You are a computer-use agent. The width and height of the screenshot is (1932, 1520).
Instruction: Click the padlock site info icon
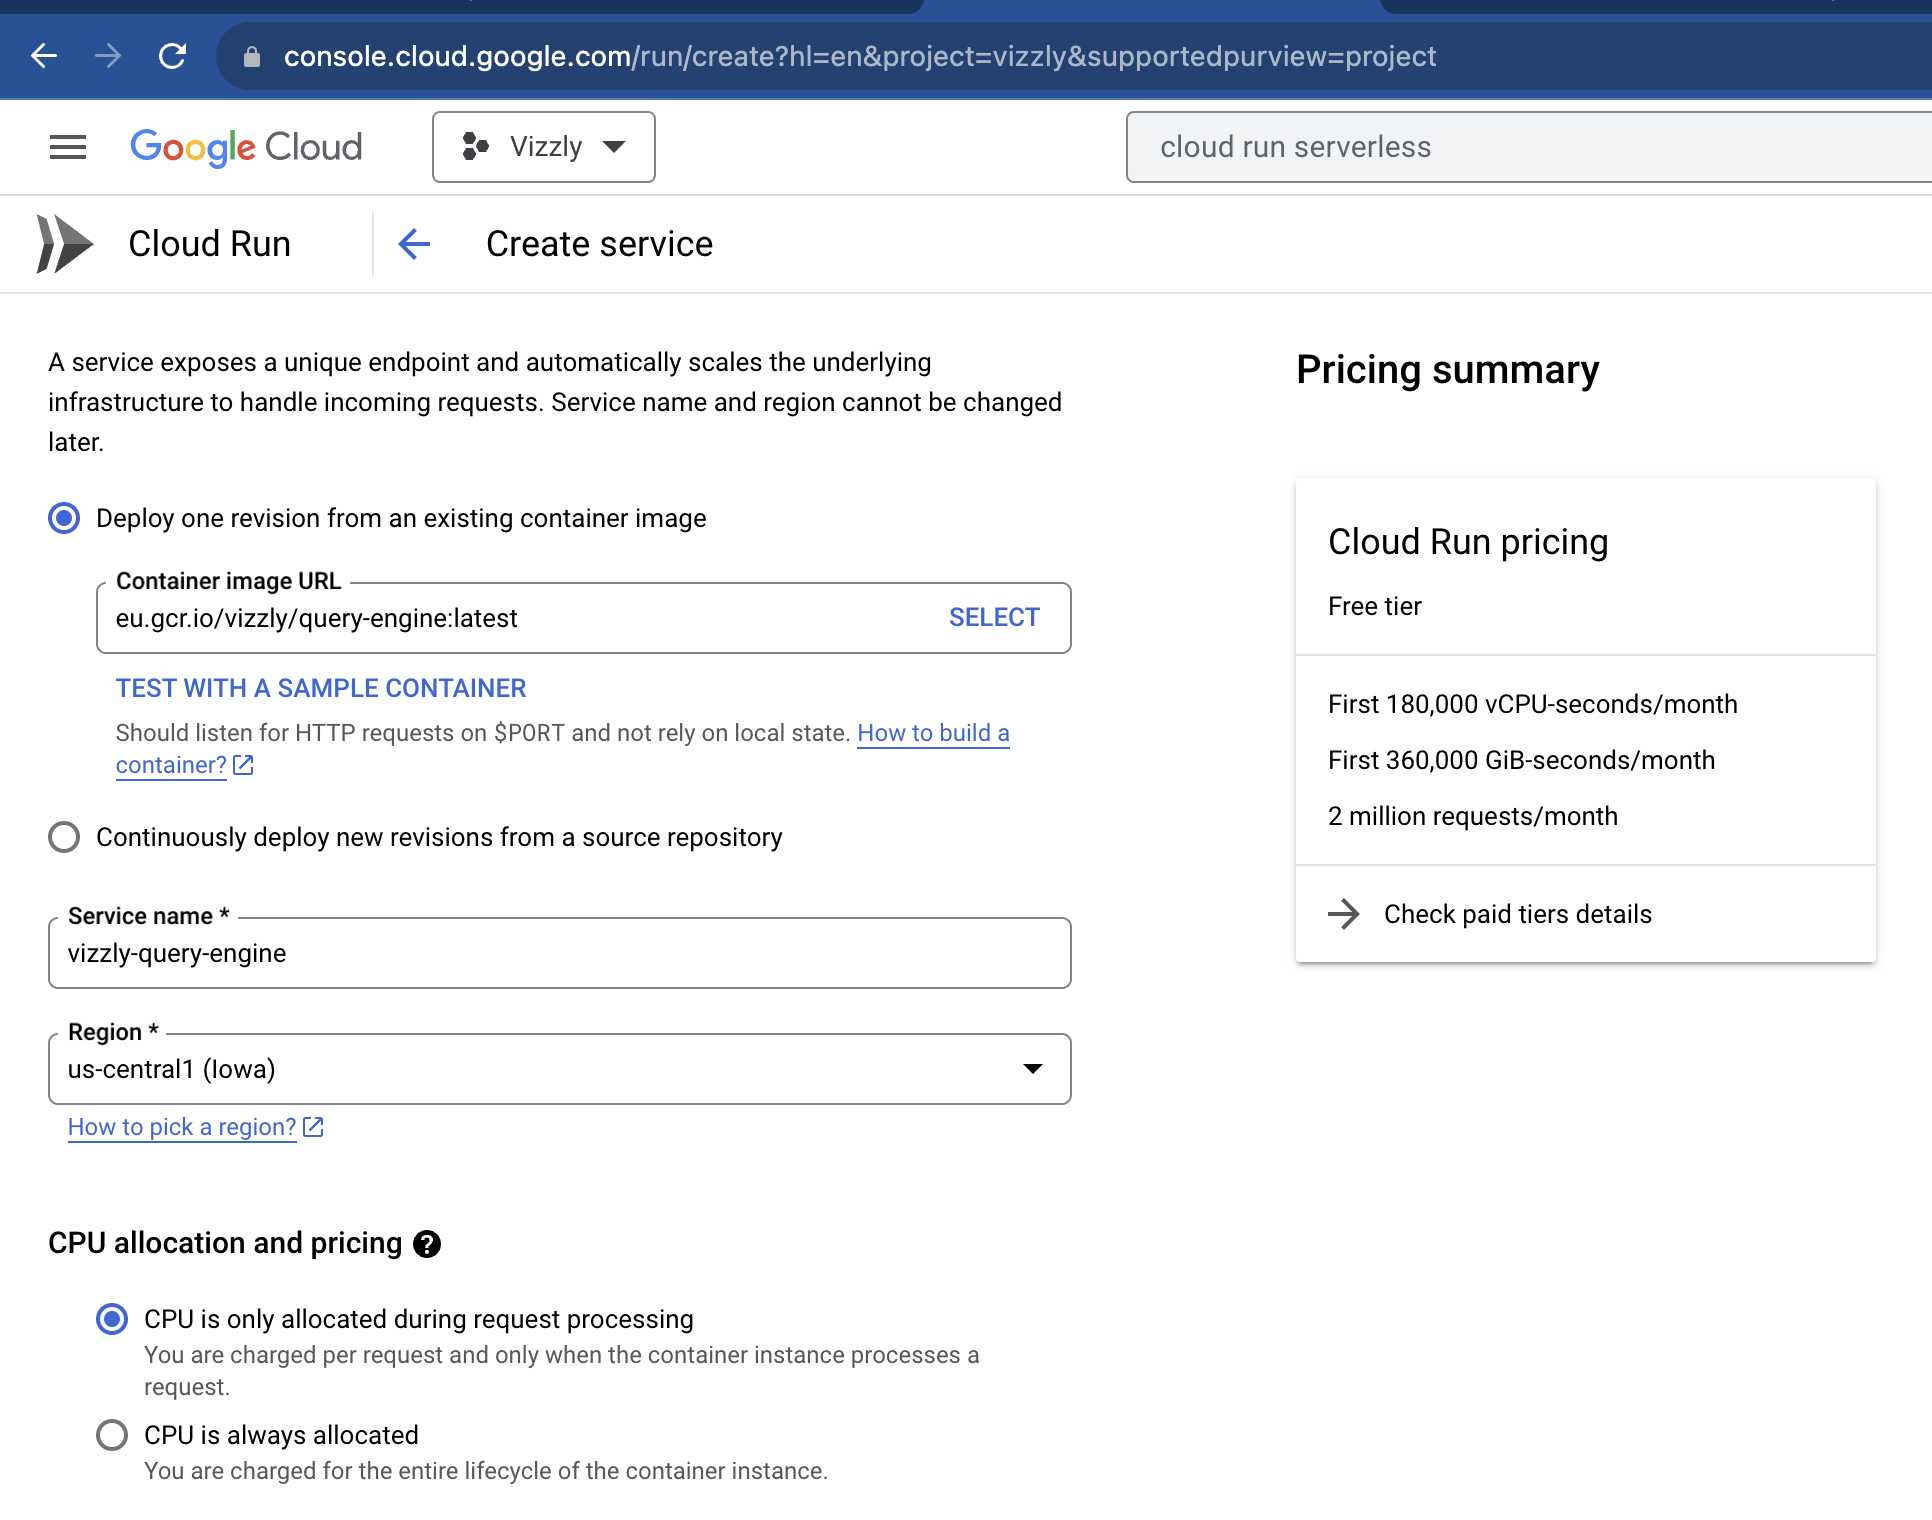(x=252, y=57)
